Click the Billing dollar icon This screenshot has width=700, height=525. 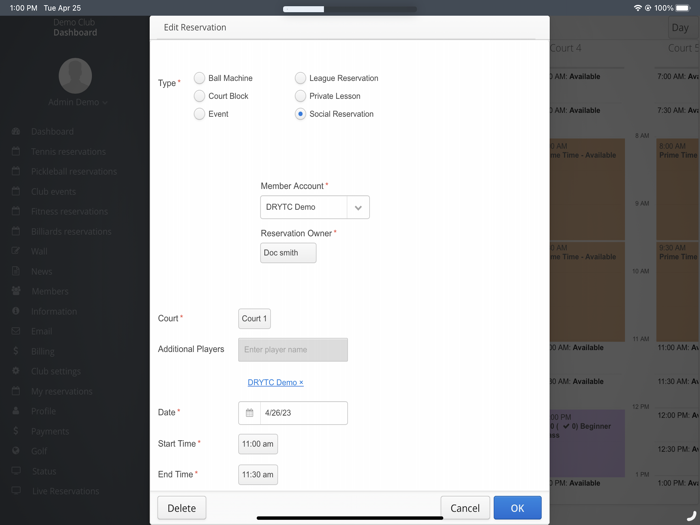pyautogui.click(x=16, y=351)
